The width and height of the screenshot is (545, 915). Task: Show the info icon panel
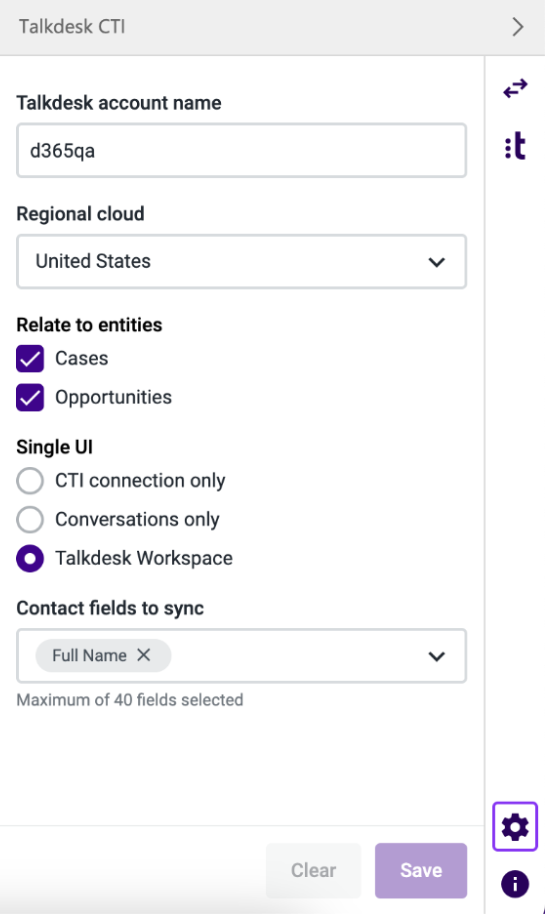click(x=515, y=883)
